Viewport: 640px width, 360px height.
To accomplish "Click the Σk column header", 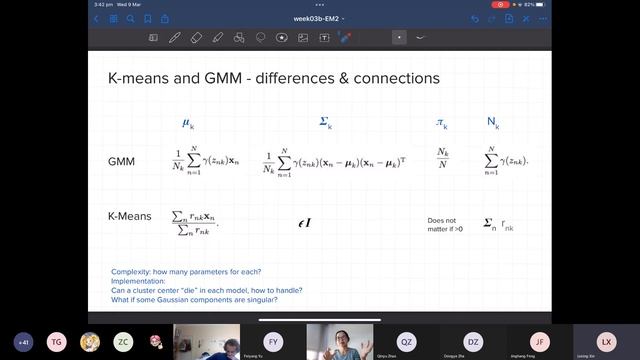I will click(326, 122).
